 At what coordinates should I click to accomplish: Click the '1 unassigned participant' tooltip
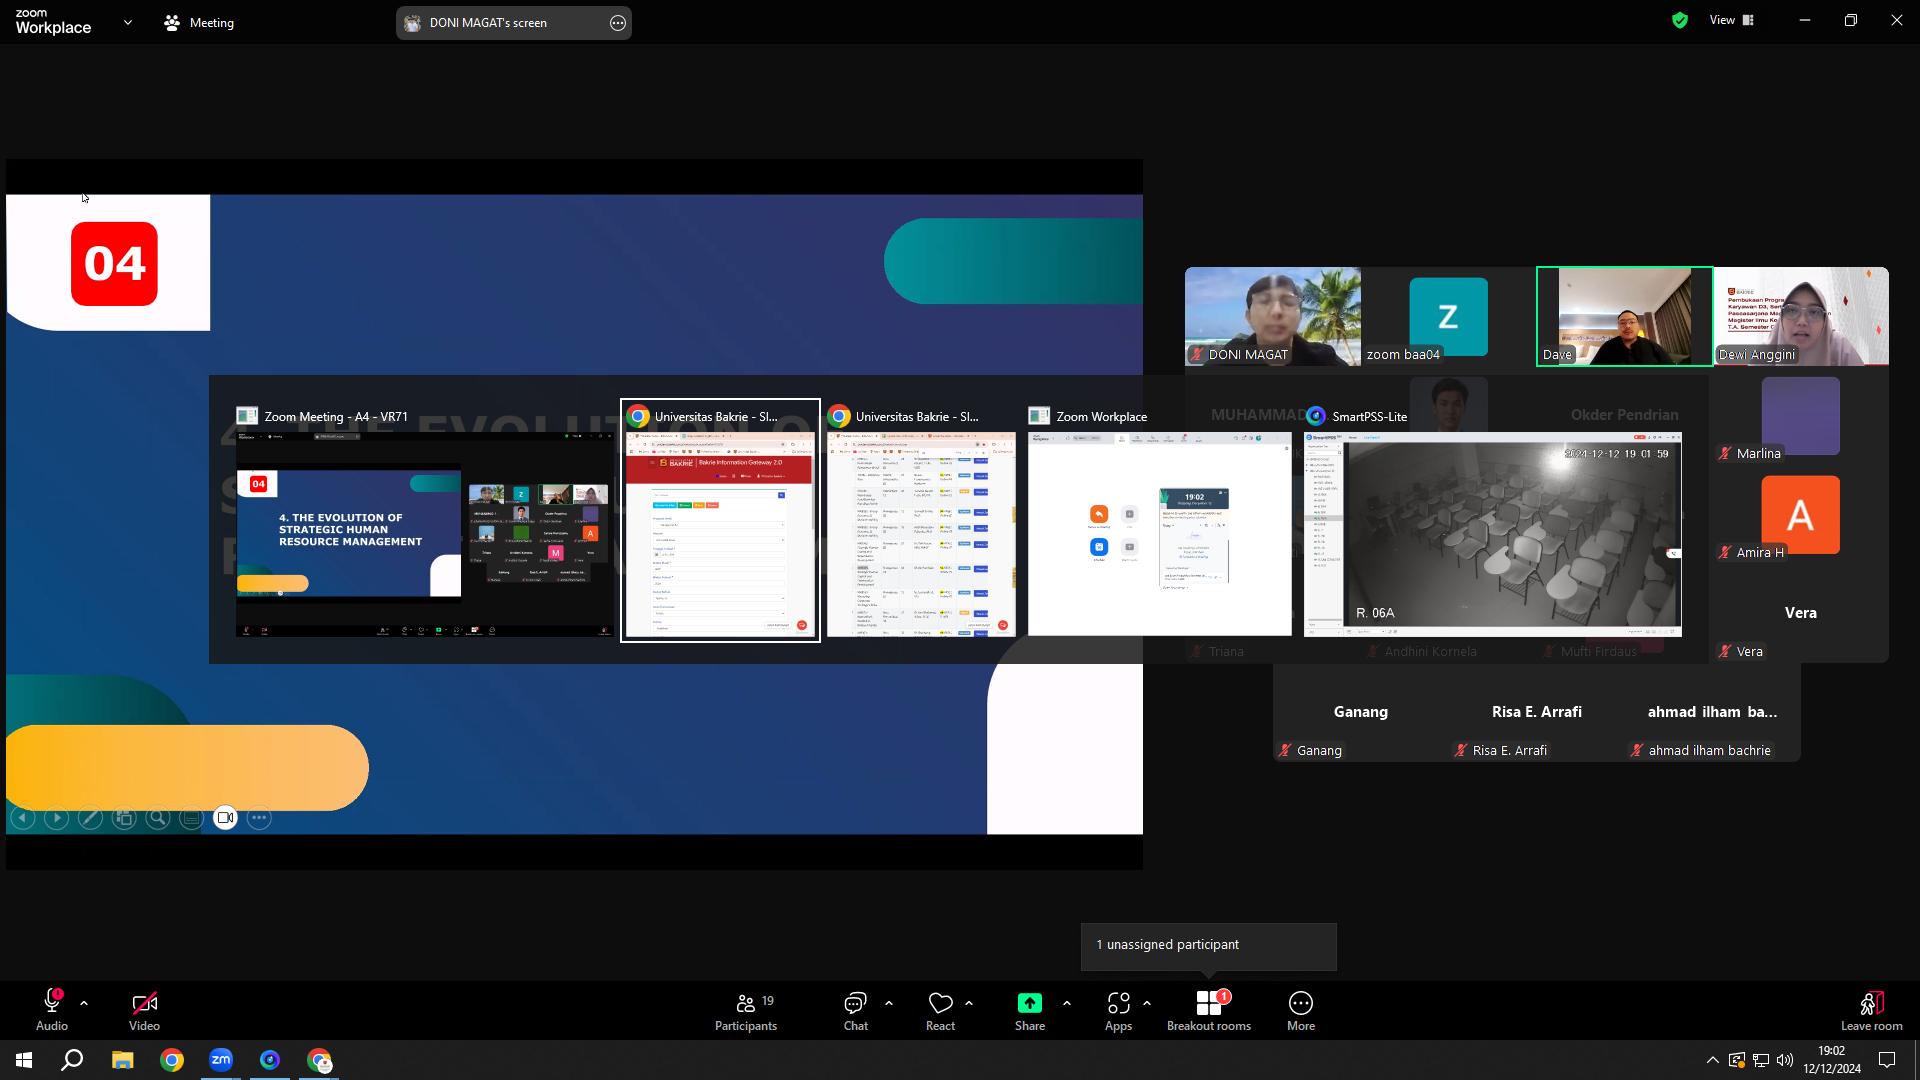coord(1208,946)
